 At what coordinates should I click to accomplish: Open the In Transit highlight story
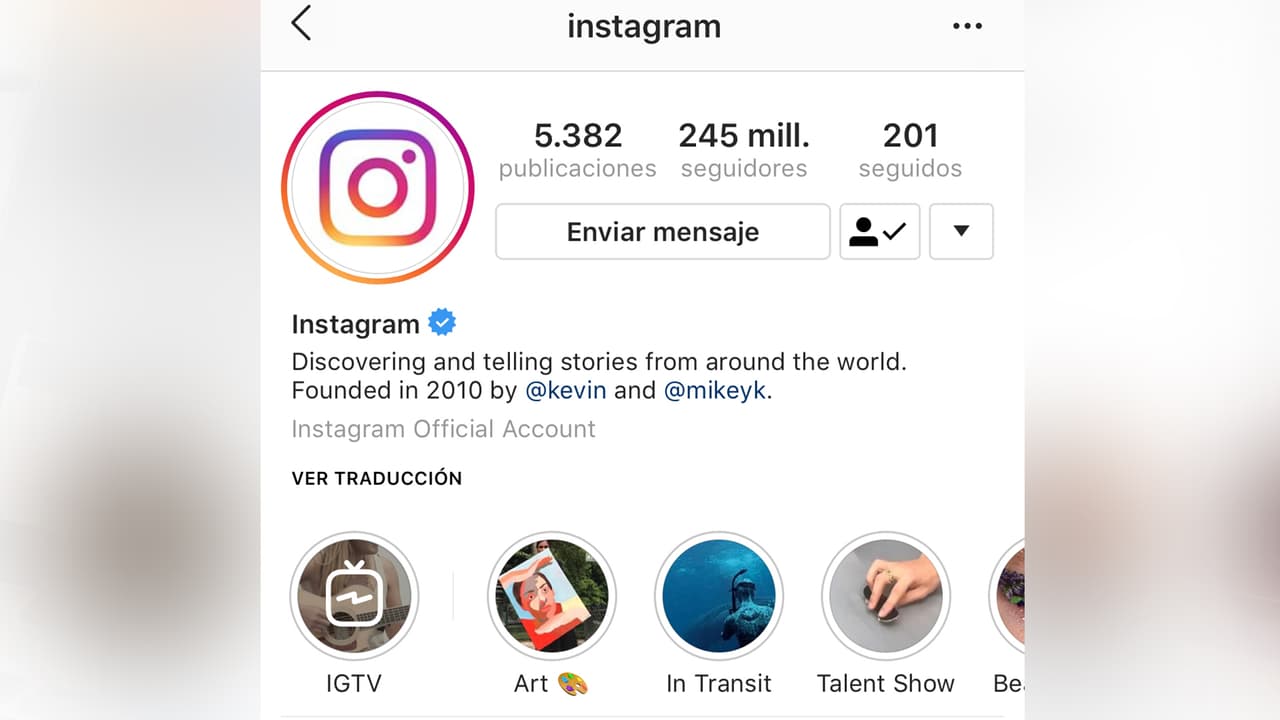719,596
